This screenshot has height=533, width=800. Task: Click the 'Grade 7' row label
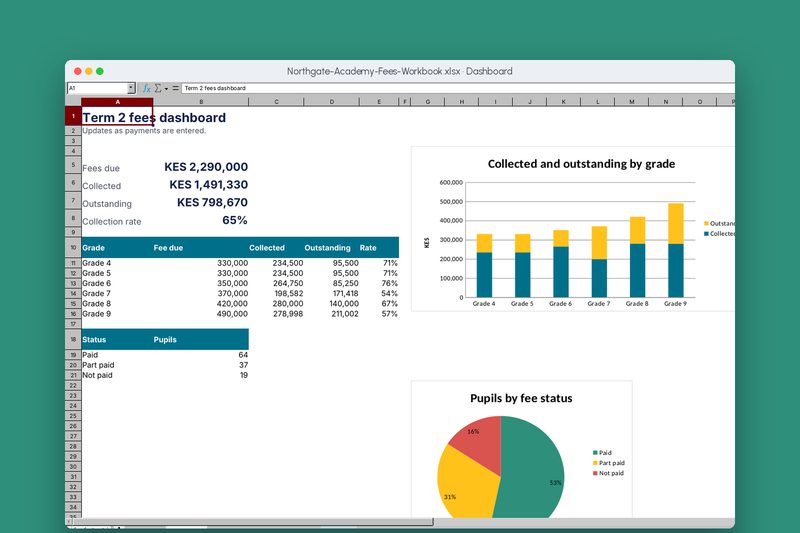coord(96,294)
